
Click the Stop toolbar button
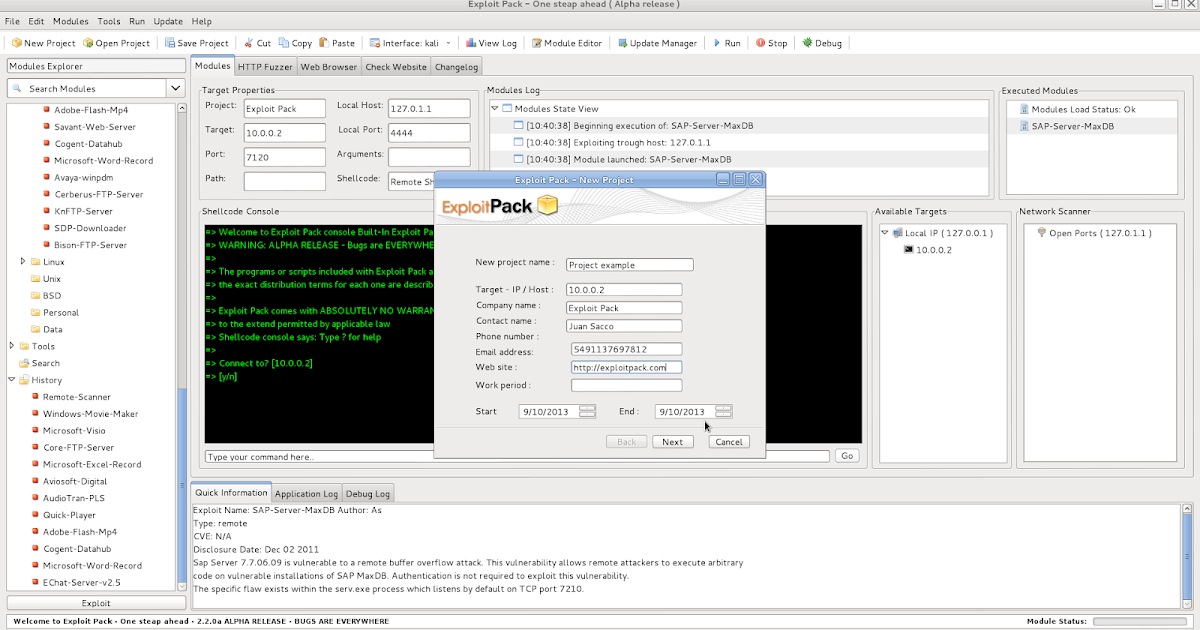pyautogui.click(x=771, y=43)
